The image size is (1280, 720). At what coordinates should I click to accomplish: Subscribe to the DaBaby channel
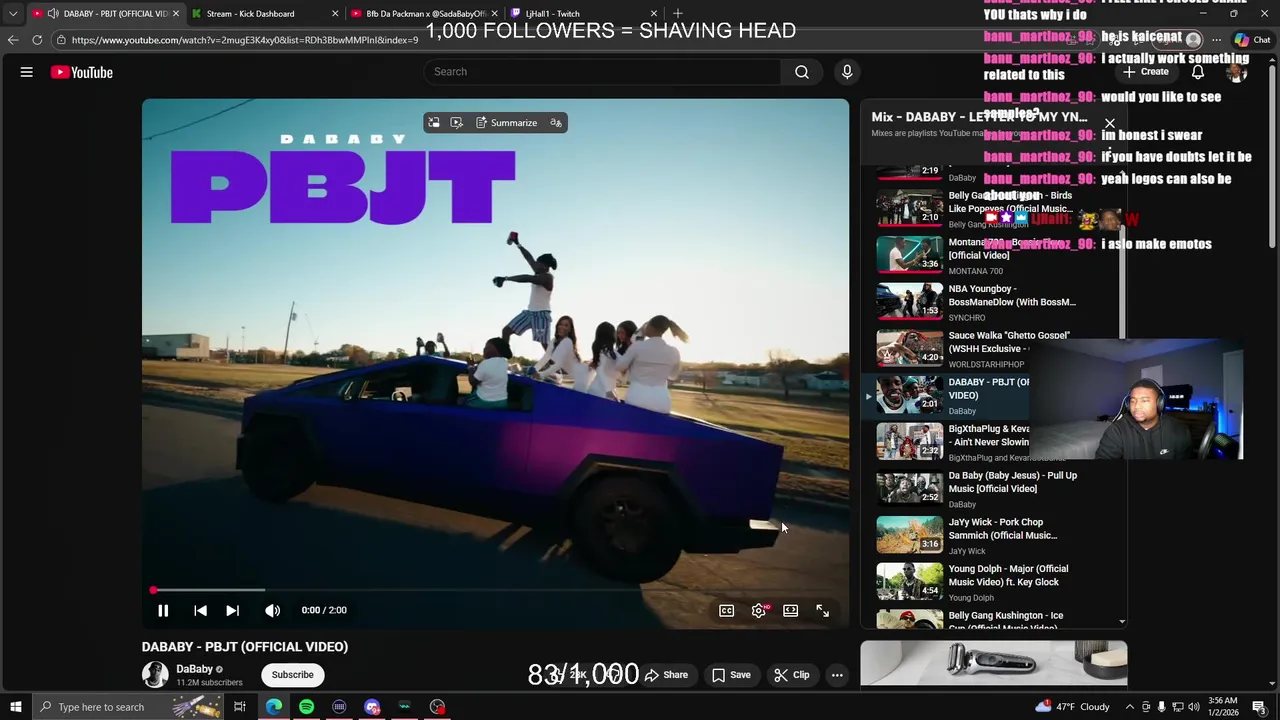(292, 675)
